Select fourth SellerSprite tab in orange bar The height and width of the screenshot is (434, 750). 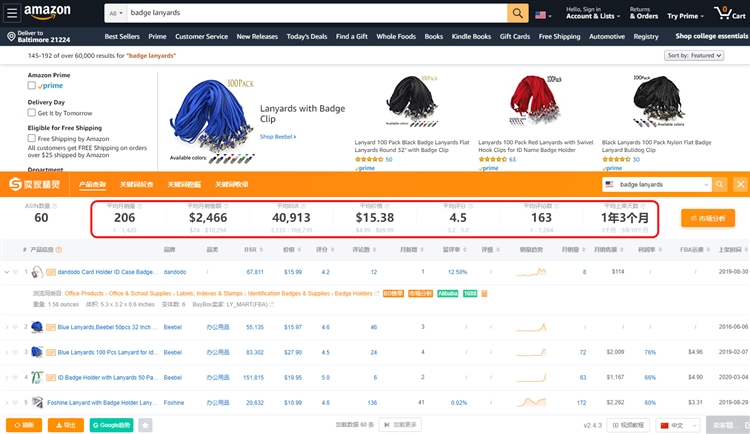point(232,185)
